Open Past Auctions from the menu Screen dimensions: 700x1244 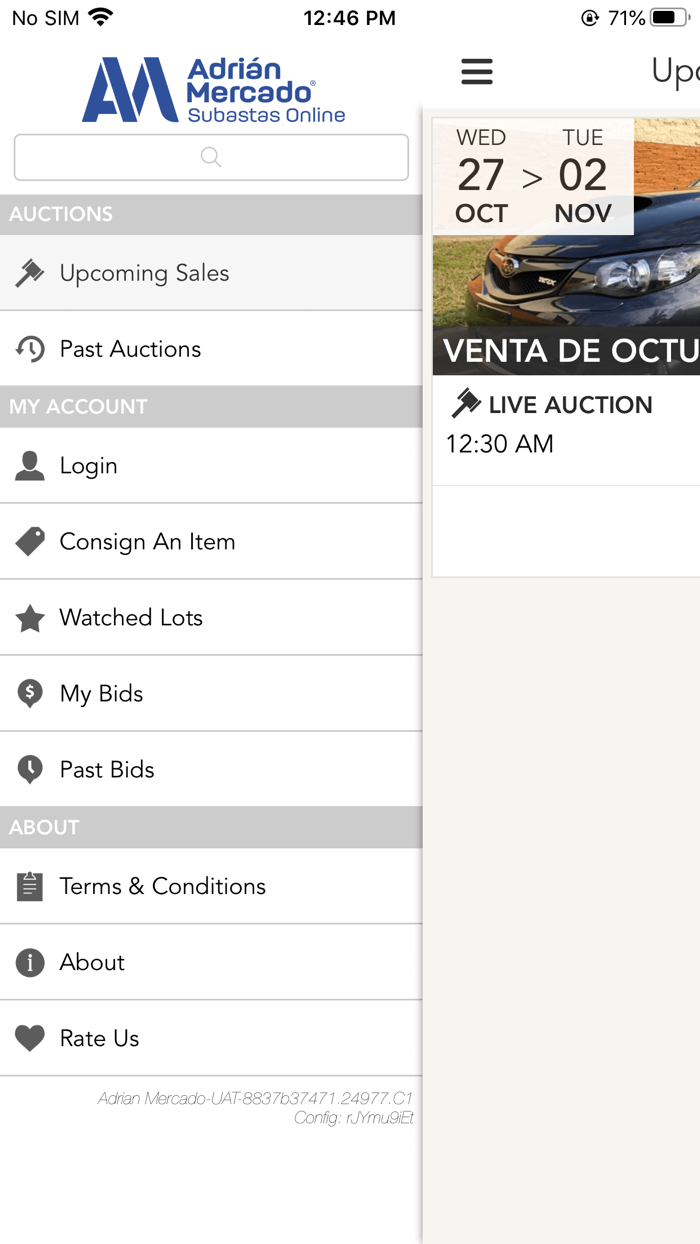click(x=130, y=349)
